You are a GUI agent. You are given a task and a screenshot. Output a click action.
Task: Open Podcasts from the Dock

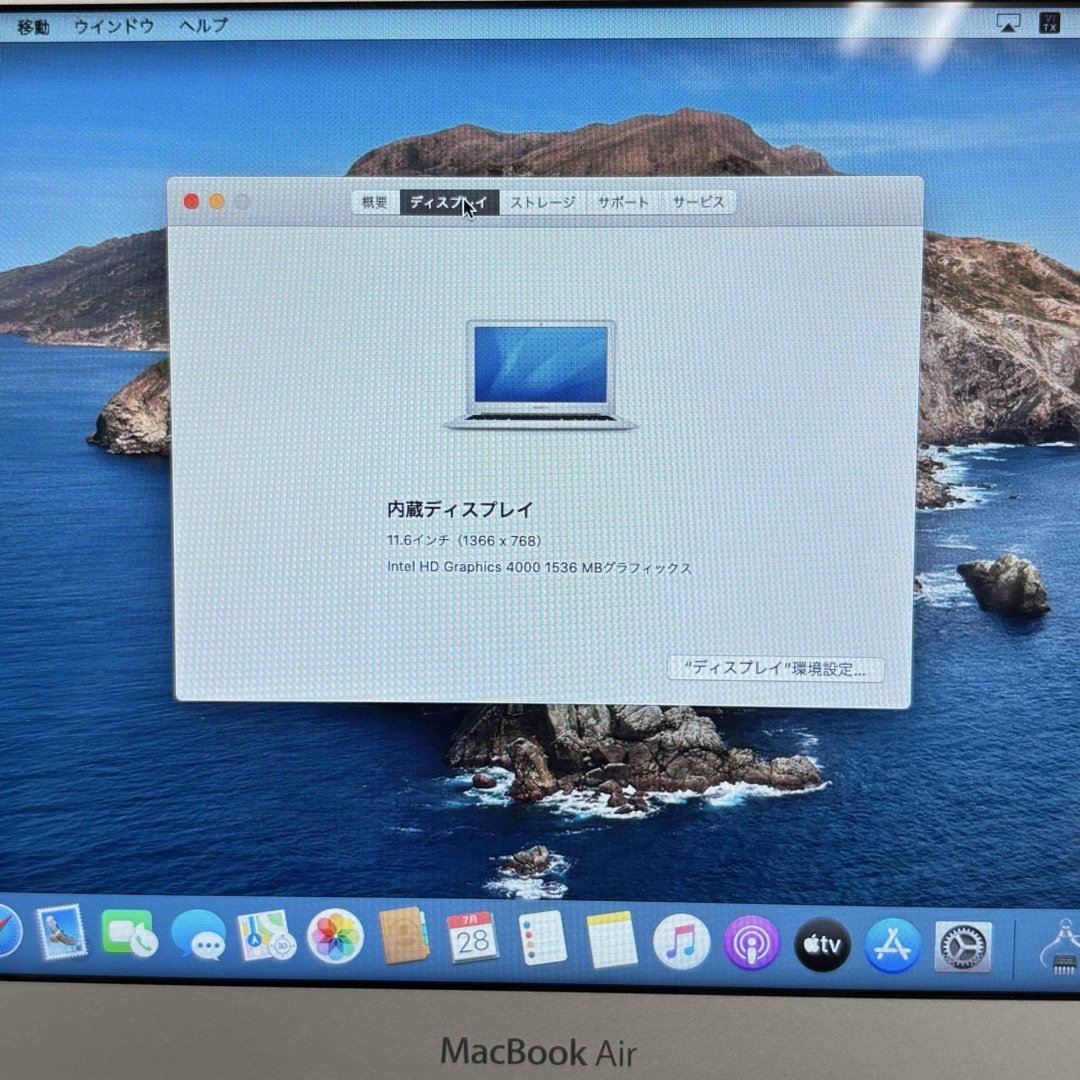coord(751,942)
